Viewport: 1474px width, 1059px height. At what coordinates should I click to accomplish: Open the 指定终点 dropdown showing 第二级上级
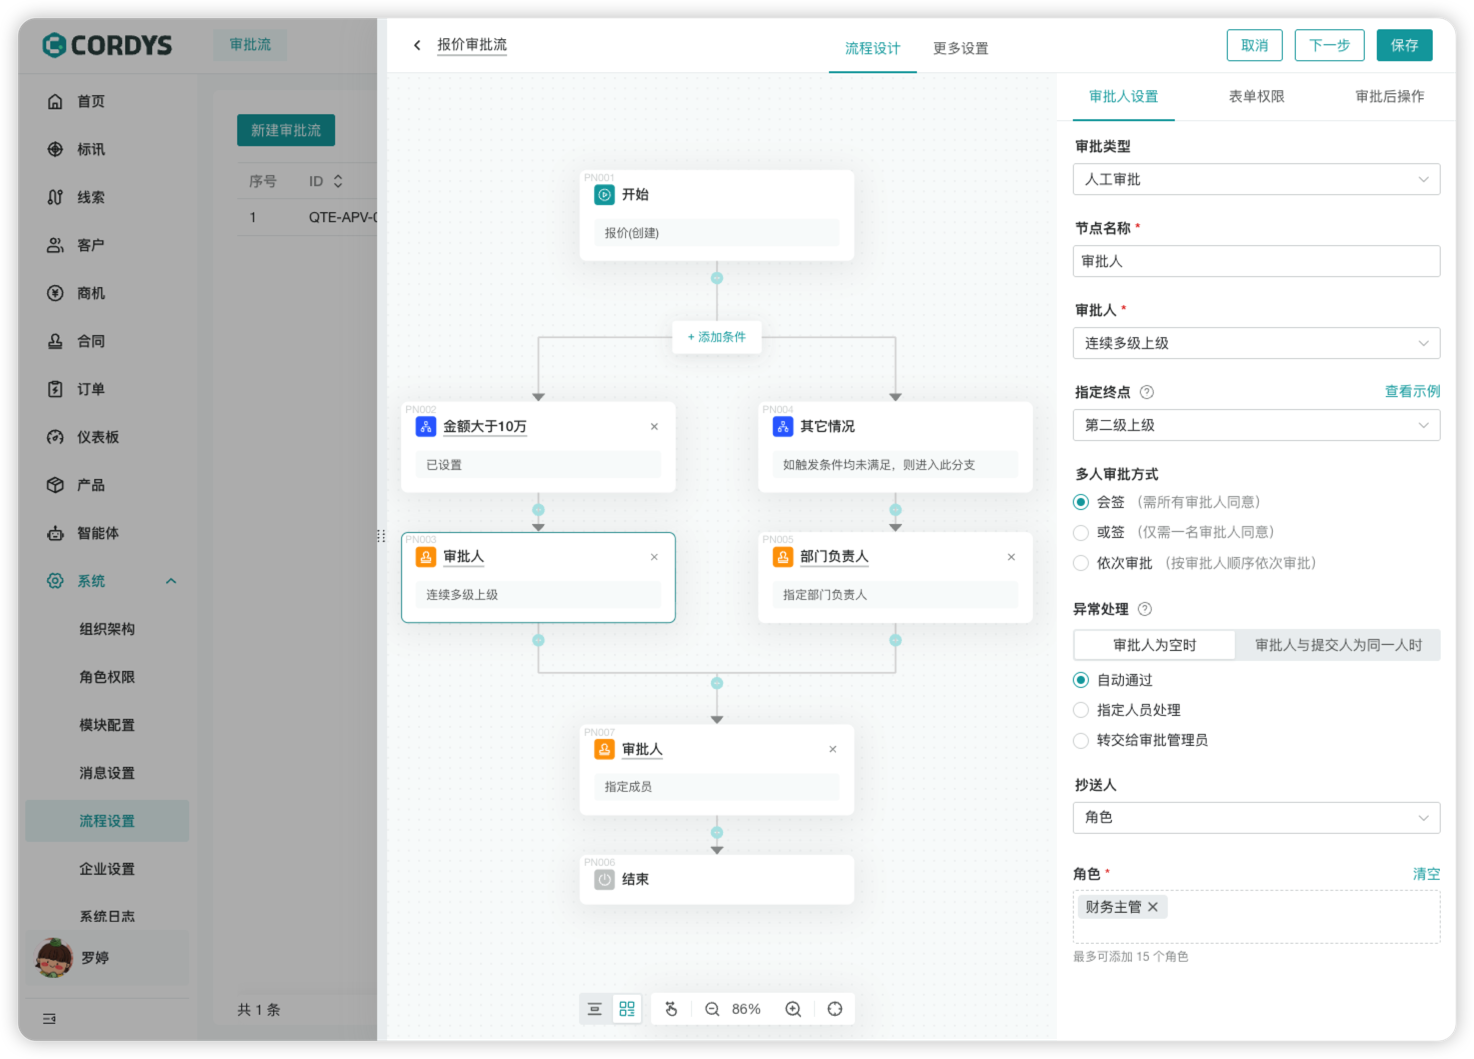point(1257,425)
